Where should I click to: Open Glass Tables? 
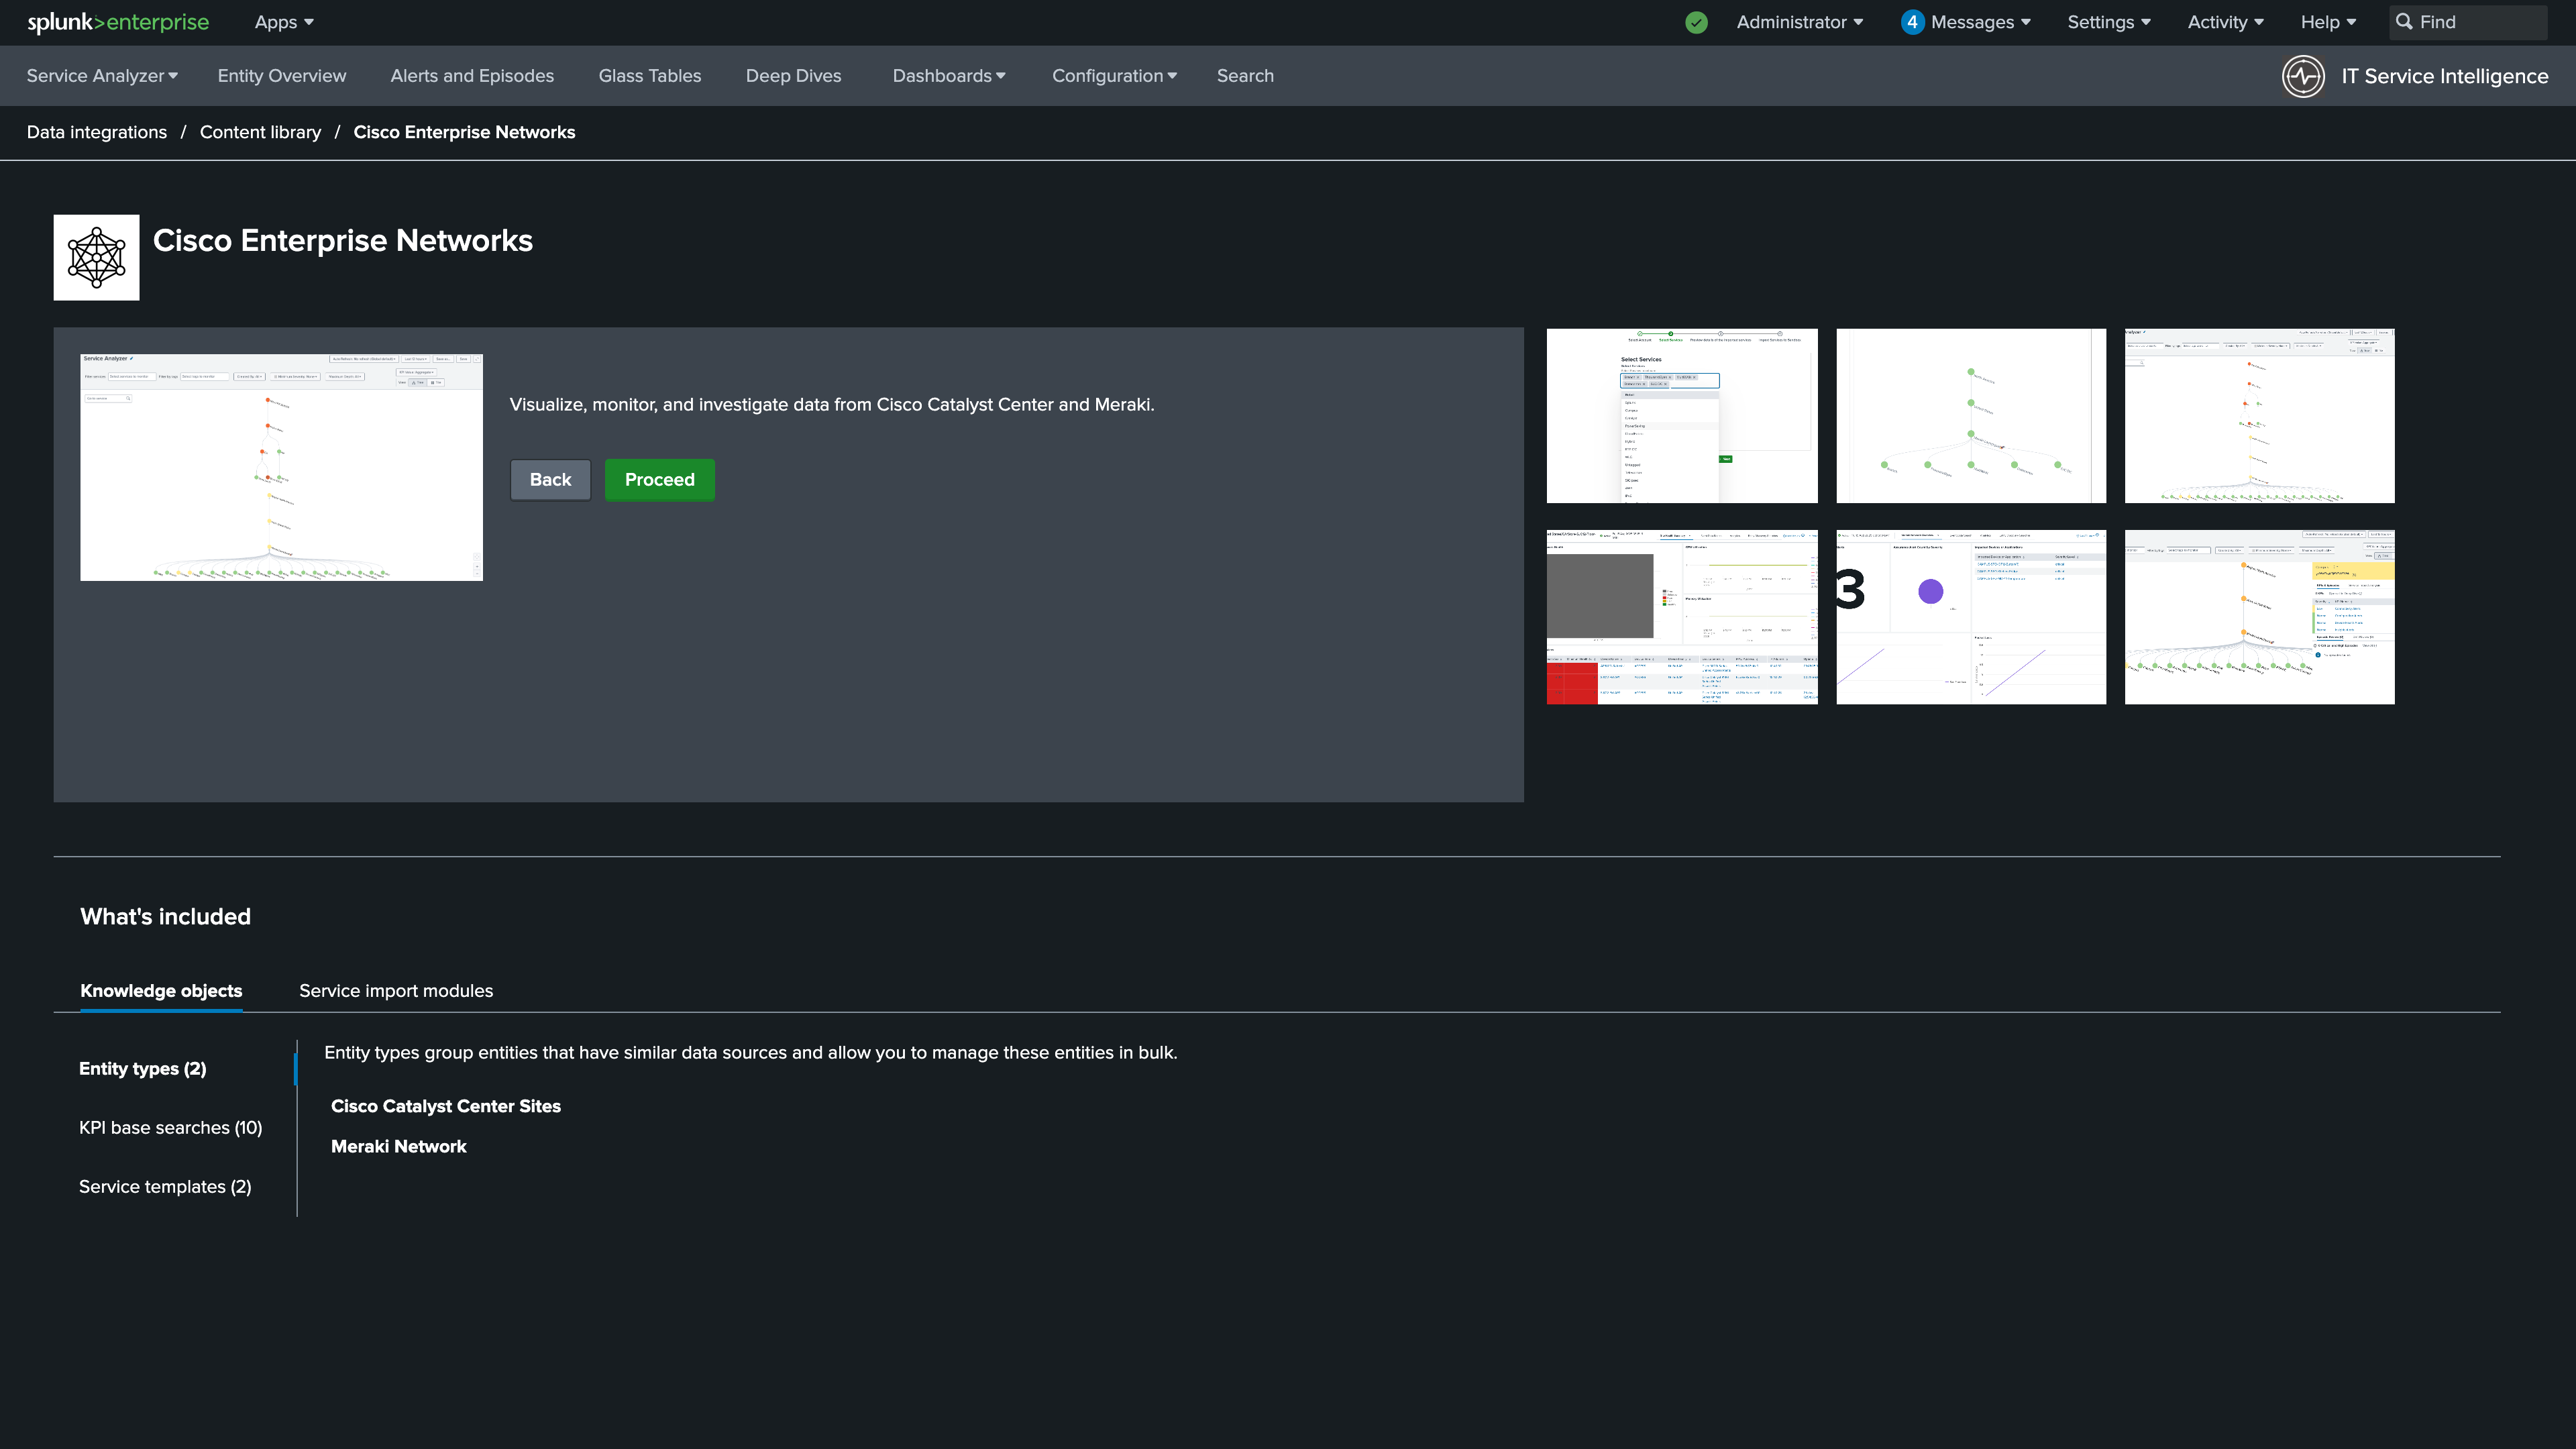(650, 76)
